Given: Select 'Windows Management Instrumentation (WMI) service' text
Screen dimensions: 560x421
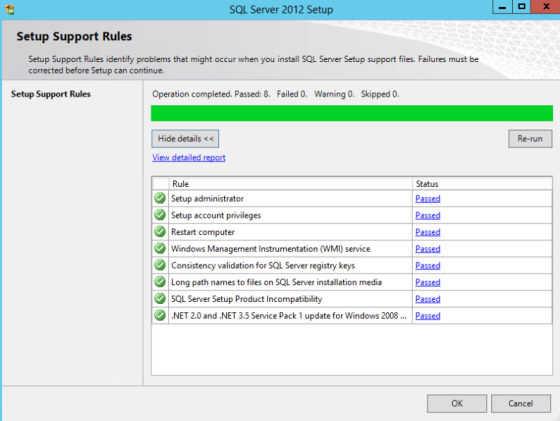Looking at the screenshot, I should [270, 249].
